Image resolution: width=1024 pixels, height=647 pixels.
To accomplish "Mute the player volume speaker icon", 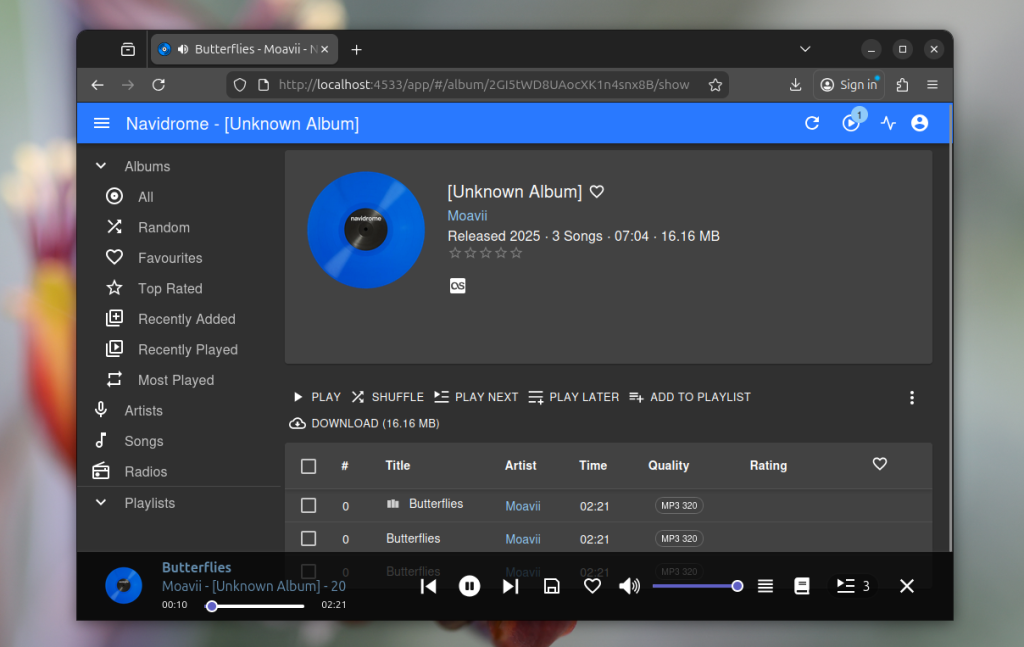I will click(629, 586).
